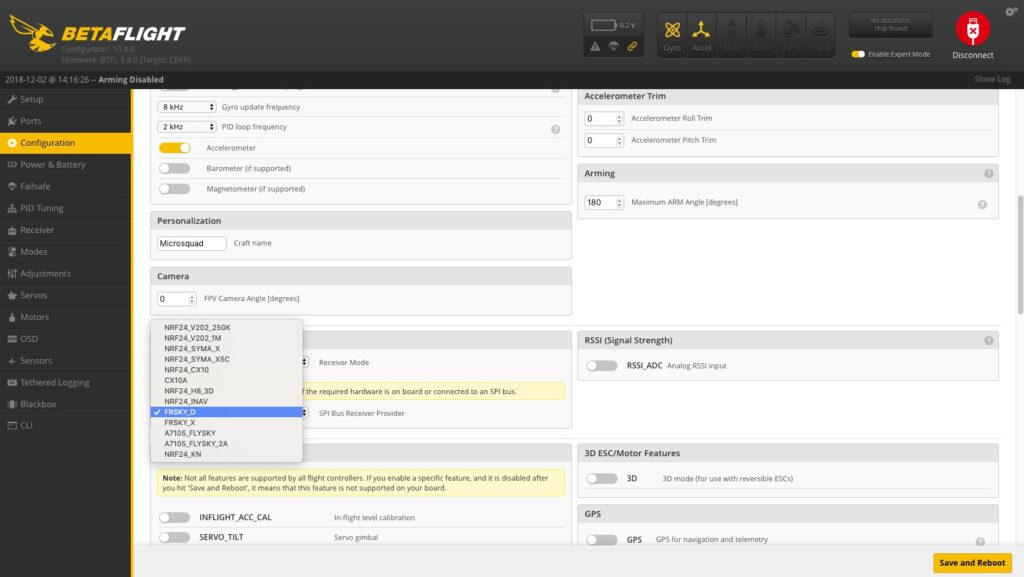This screenshot has width=1024, height=577.
Task: Disable the Accelerometer toggle
Action: 174,148
